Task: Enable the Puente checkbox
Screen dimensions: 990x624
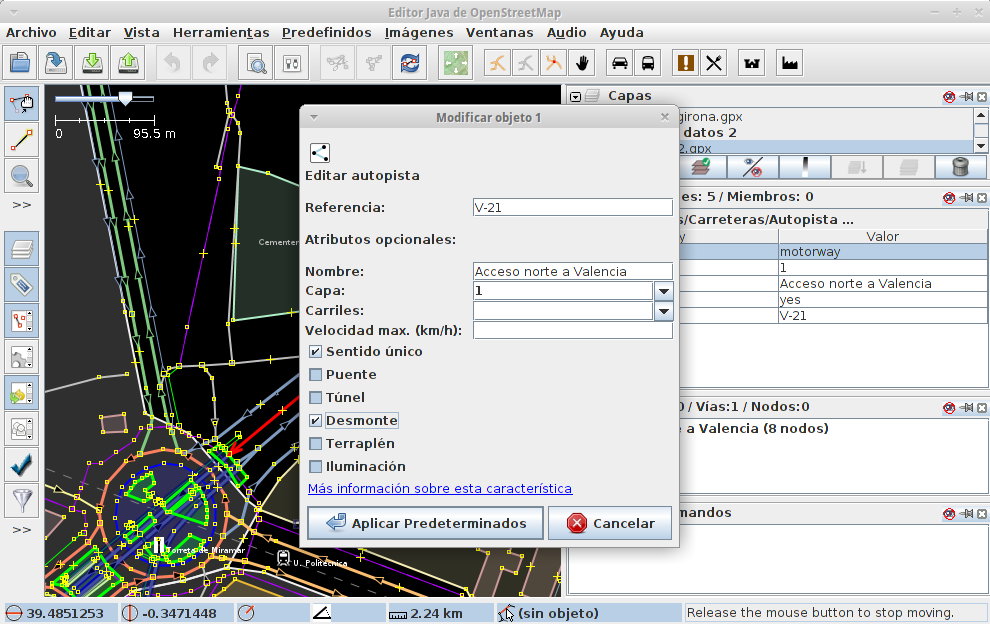Action: pyautogui.click(x=316, y=375)
